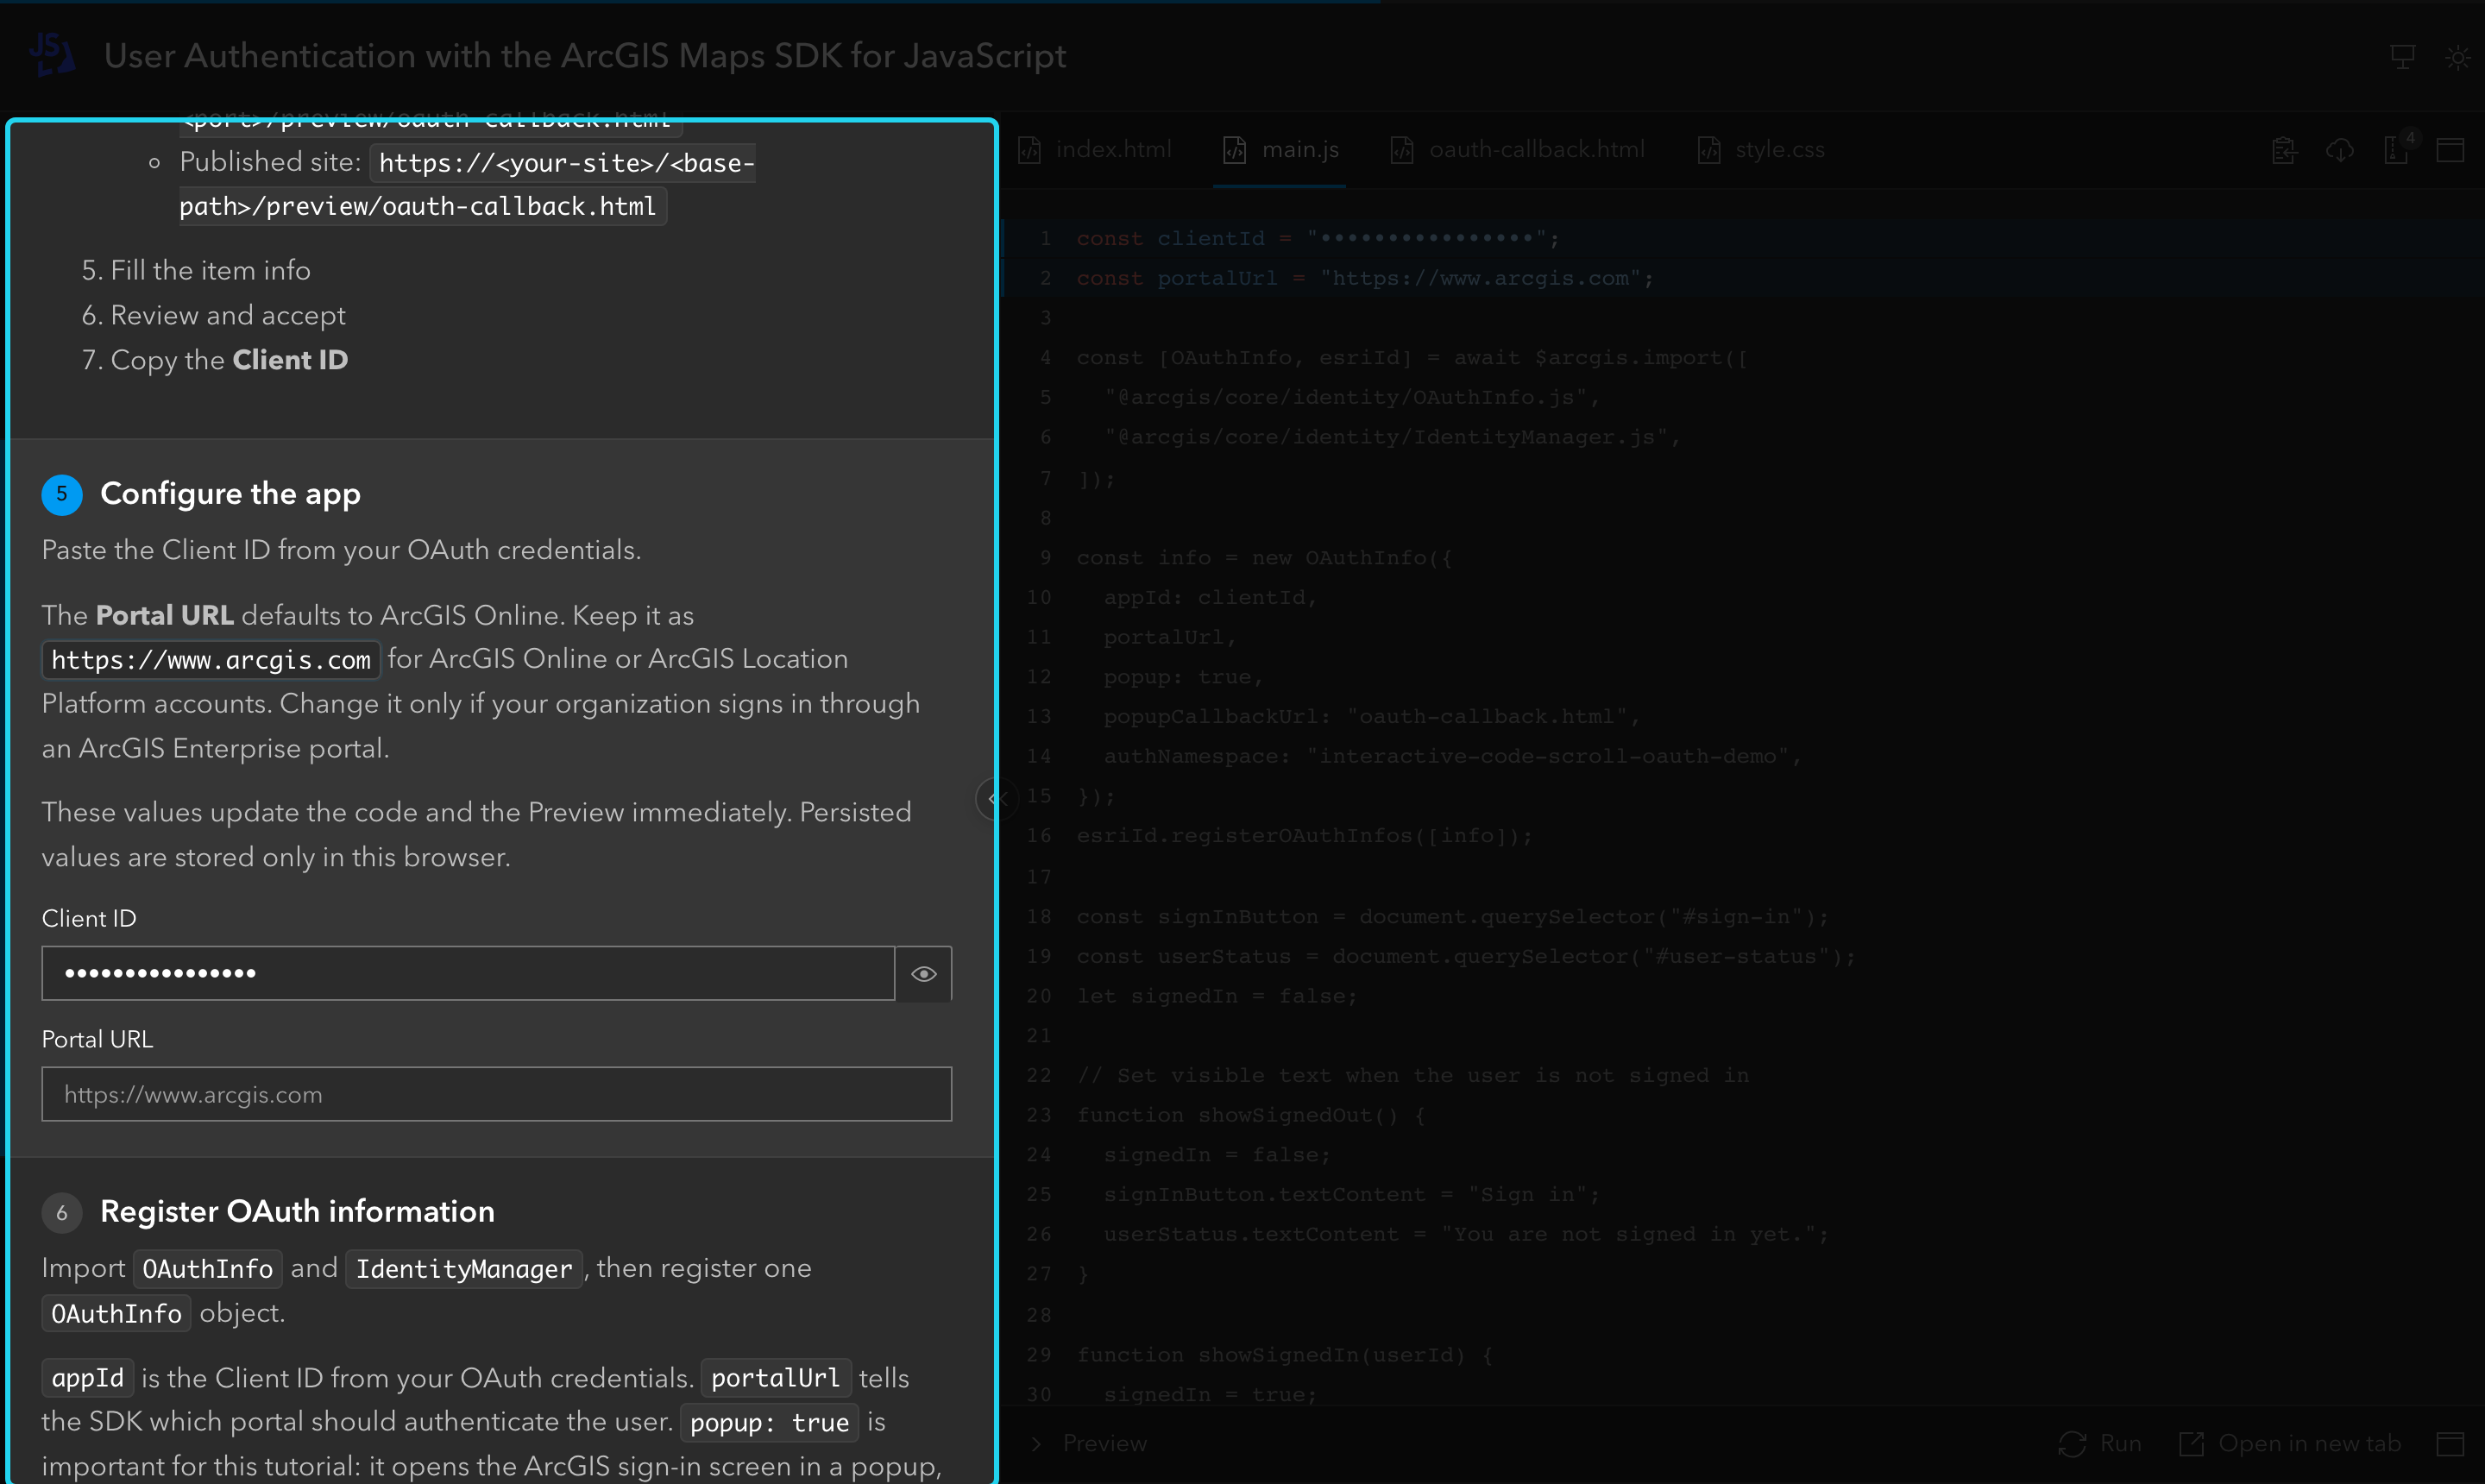
Task: Click the 'popup: true' inline code
Action: (x=769, y=1422)
